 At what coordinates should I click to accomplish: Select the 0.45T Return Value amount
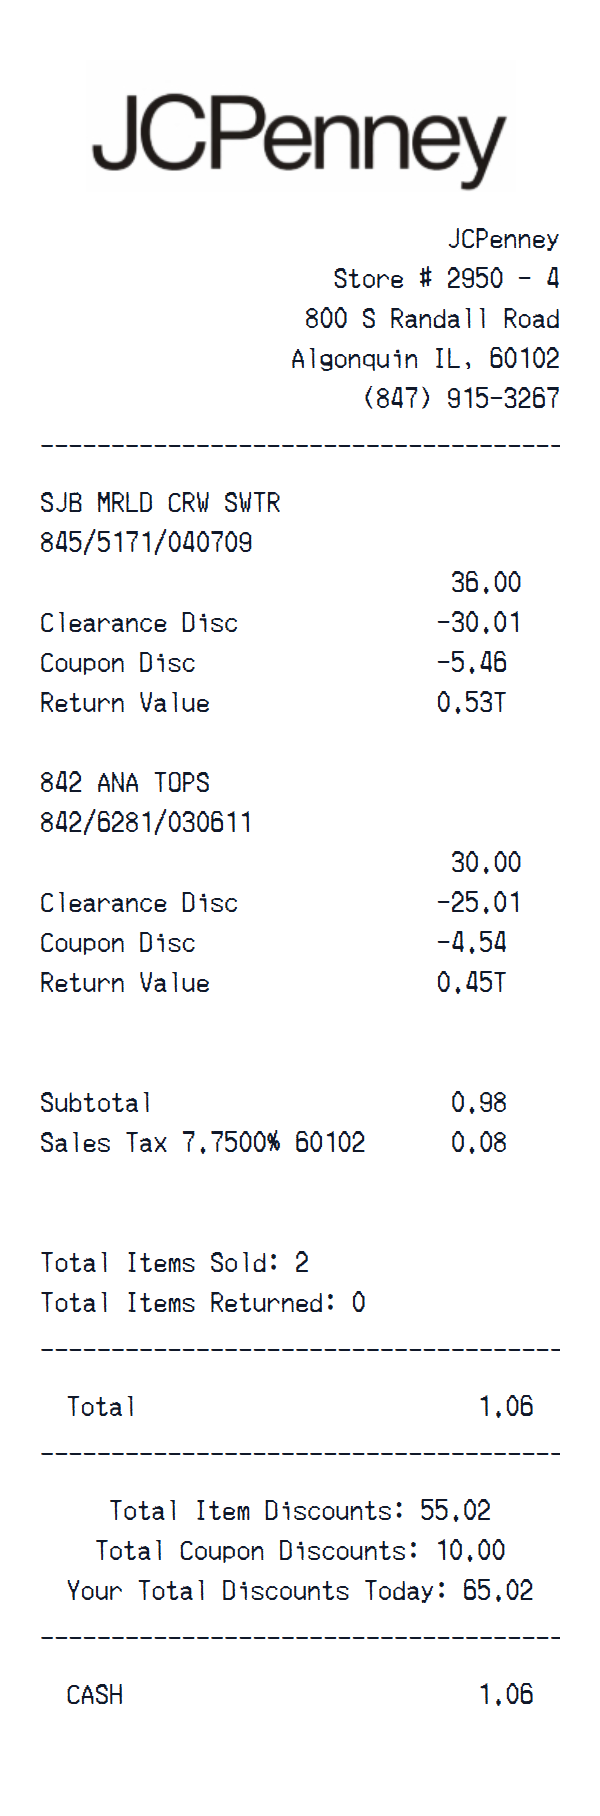(471, 982)
